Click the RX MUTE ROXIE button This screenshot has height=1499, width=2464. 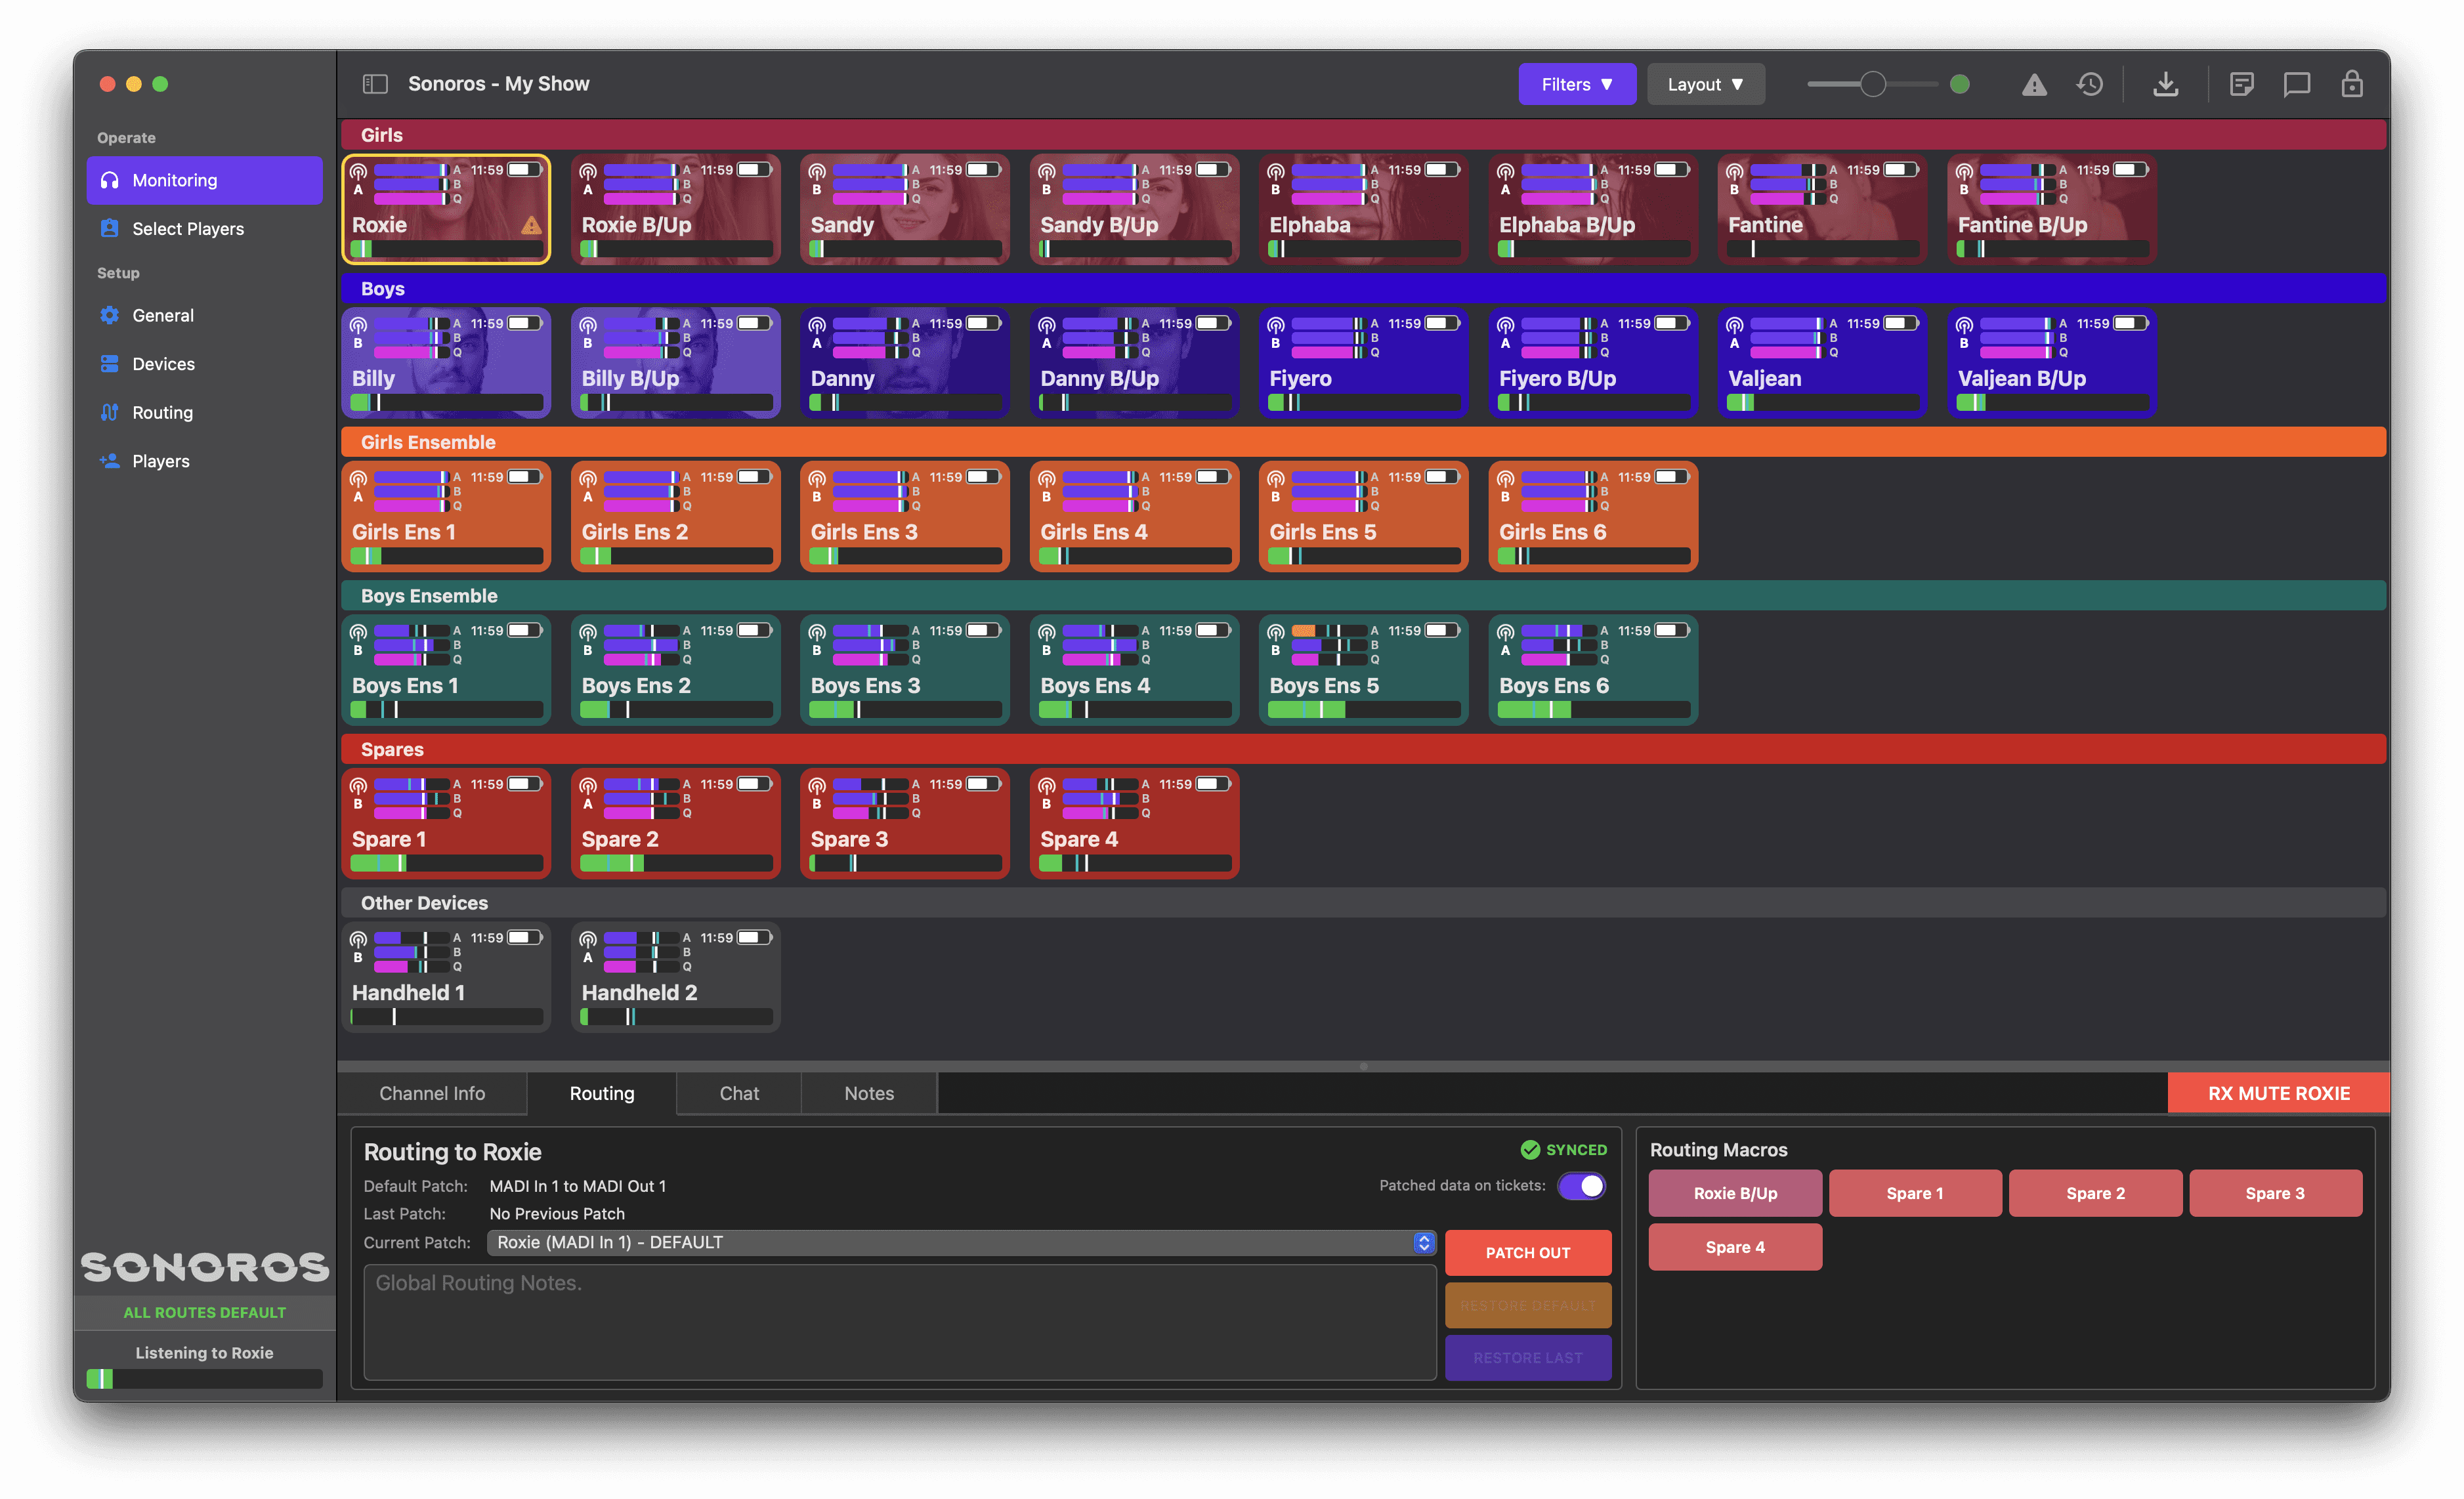2278,1094
